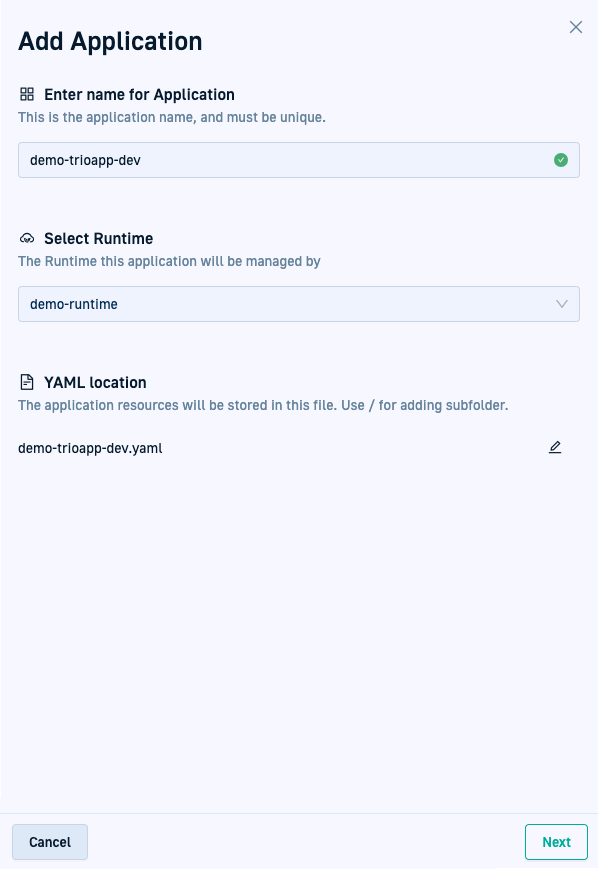Click the subfolder hint text under YAML location
Image resolution: width=598 pixels, height=869 pixels.
[263, 405]
